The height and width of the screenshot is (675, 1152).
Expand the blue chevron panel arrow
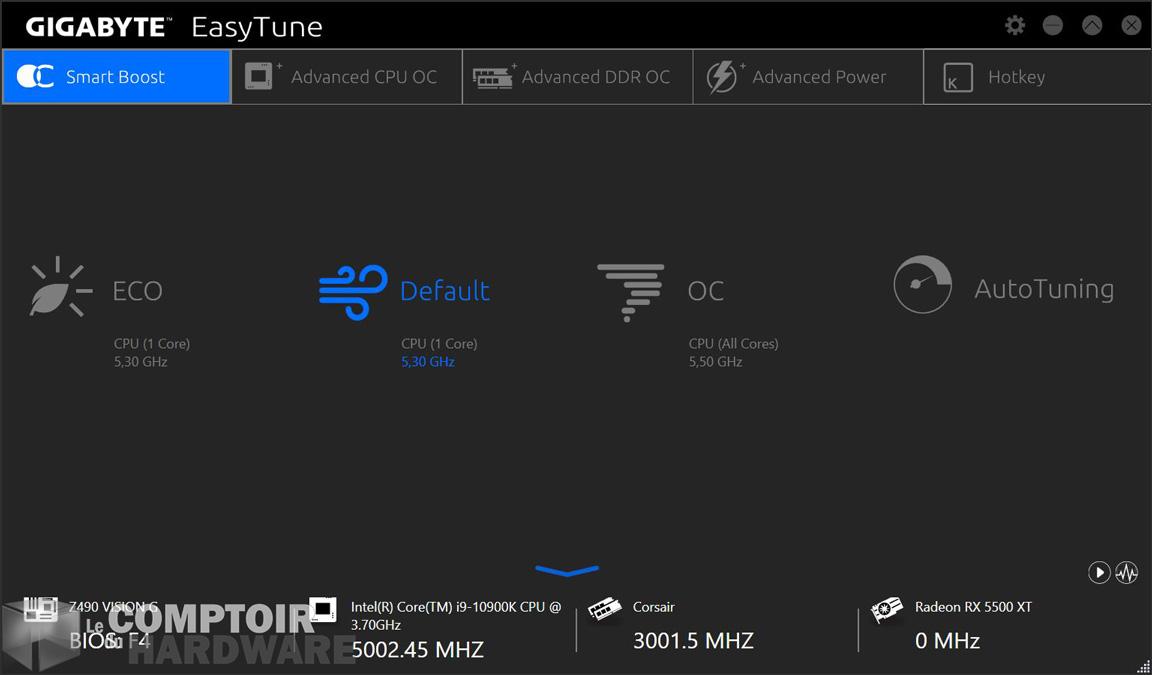(567, 571)
